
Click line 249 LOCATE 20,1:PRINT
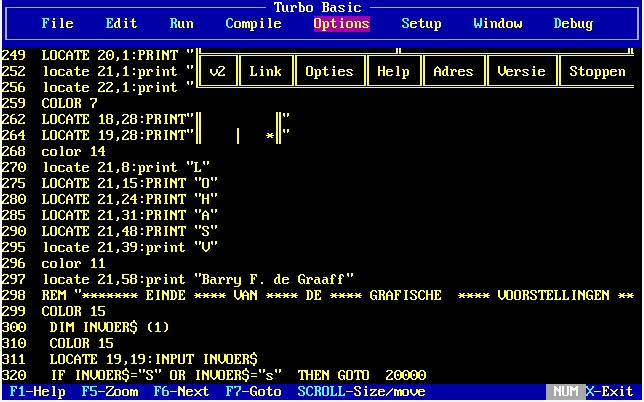pos(97,55)
